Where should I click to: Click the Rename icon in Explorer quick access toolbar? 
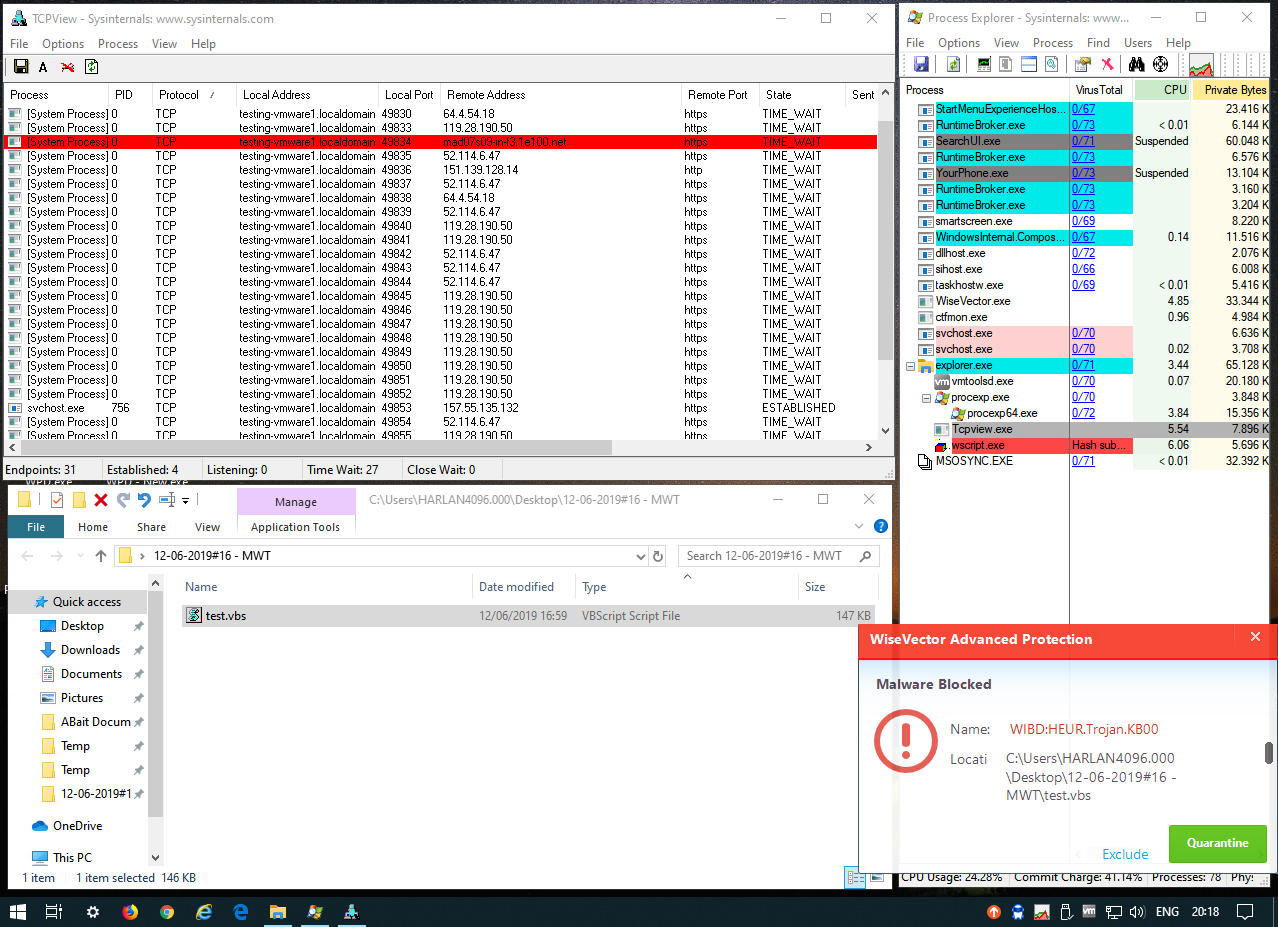(x=167, y=500)
